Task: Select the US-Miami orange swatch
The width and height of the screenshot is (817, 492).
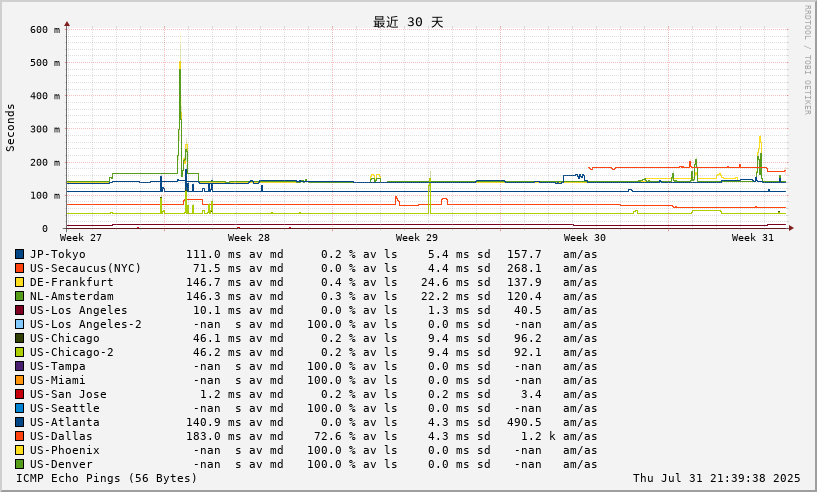Action: click(19, 381)
